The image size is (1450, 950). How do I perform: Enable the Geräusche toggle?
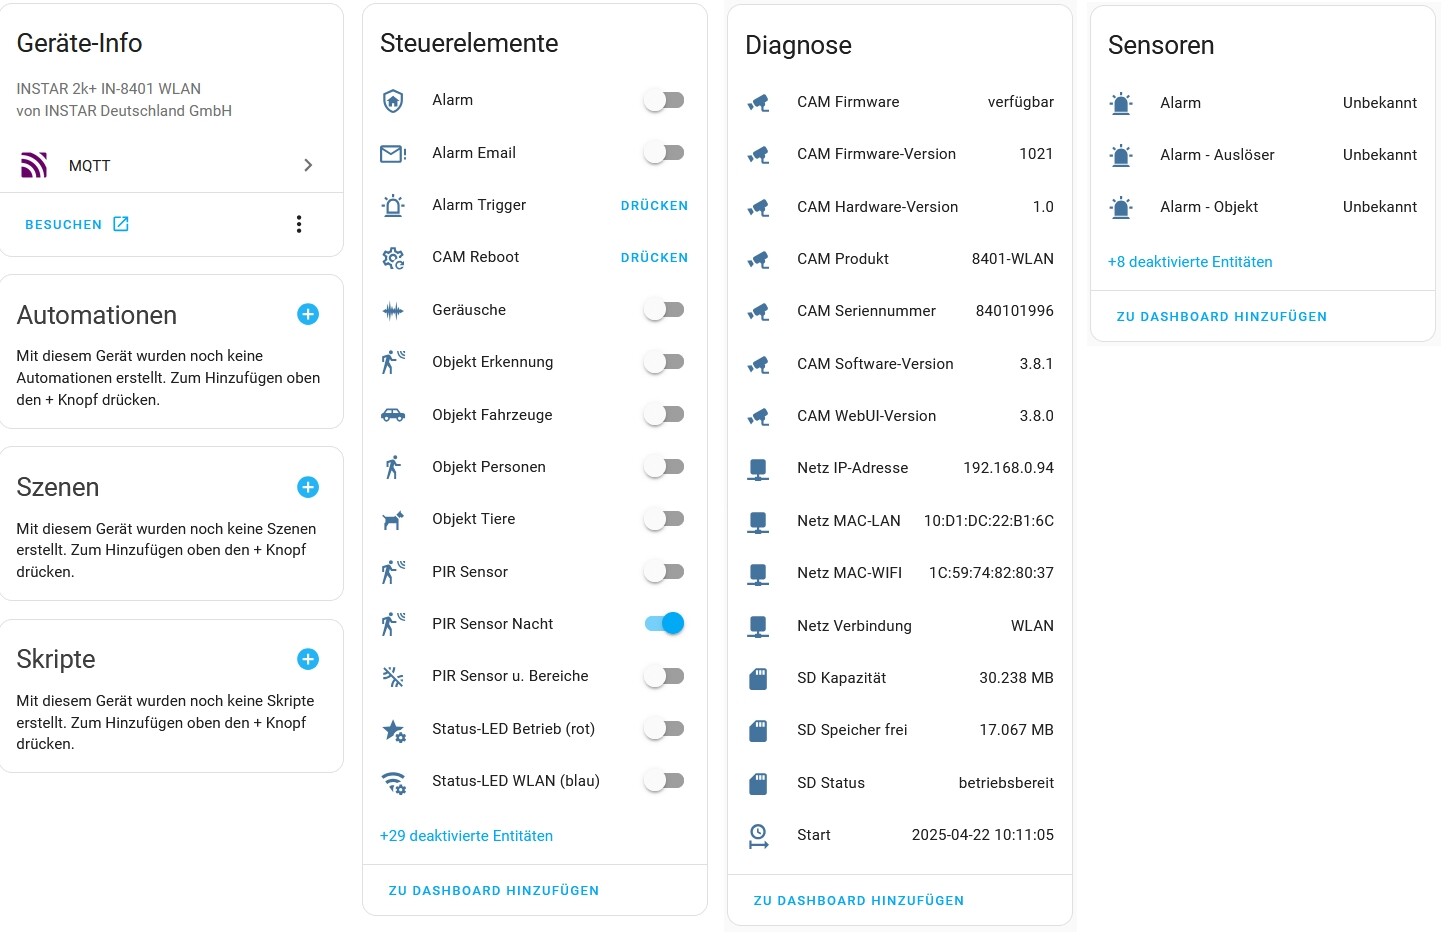(664, 310)
